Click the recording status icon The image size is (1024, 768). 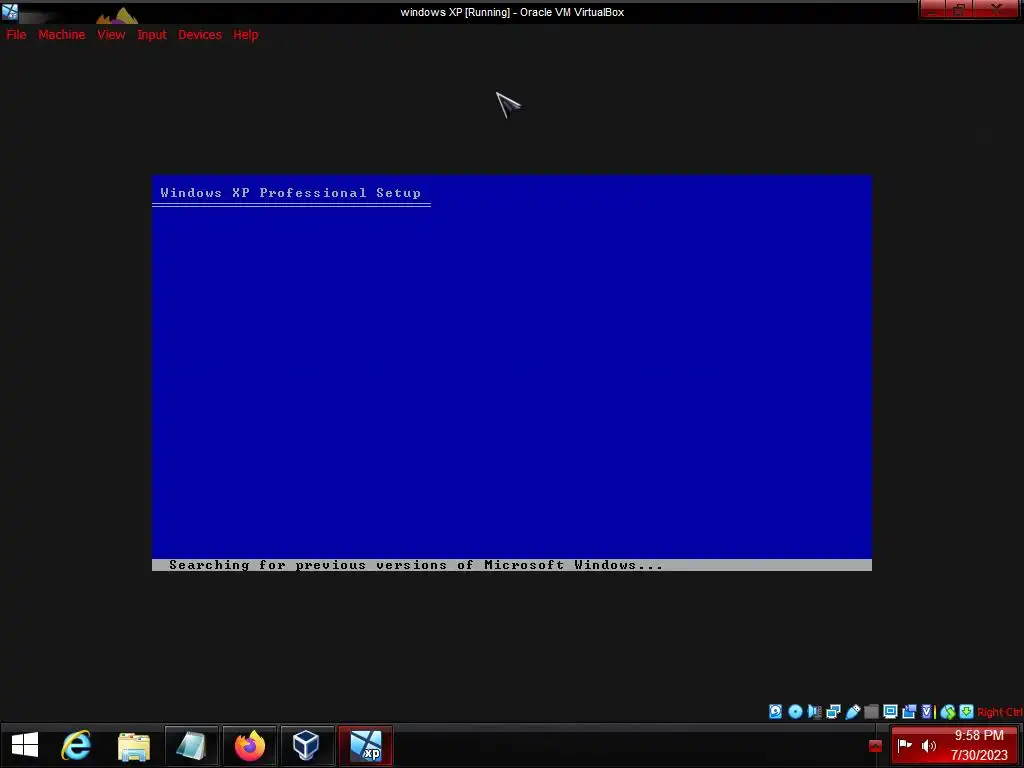point(908,712)
